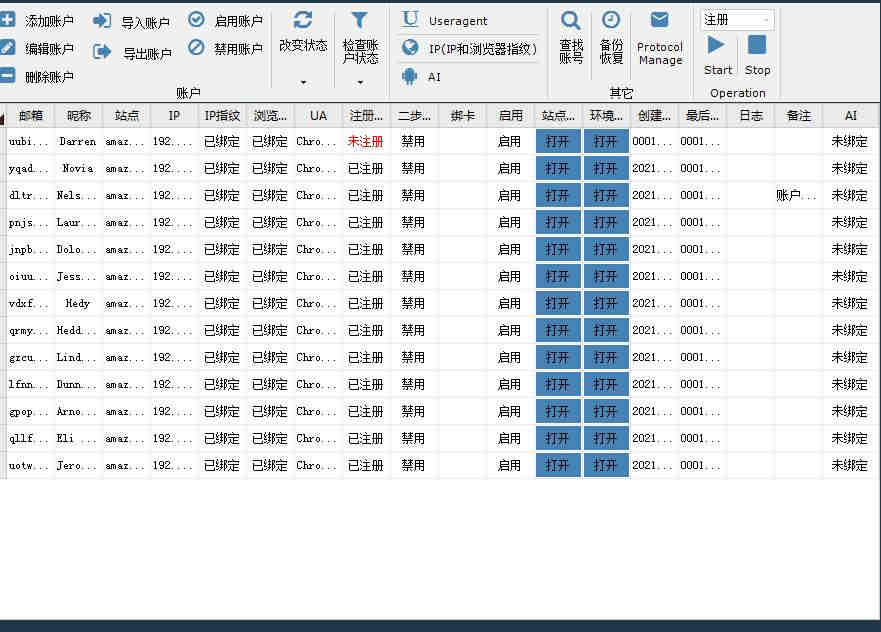Click the Protocol Manage envelope icon
881x632 pixels.
click(660, 20)
